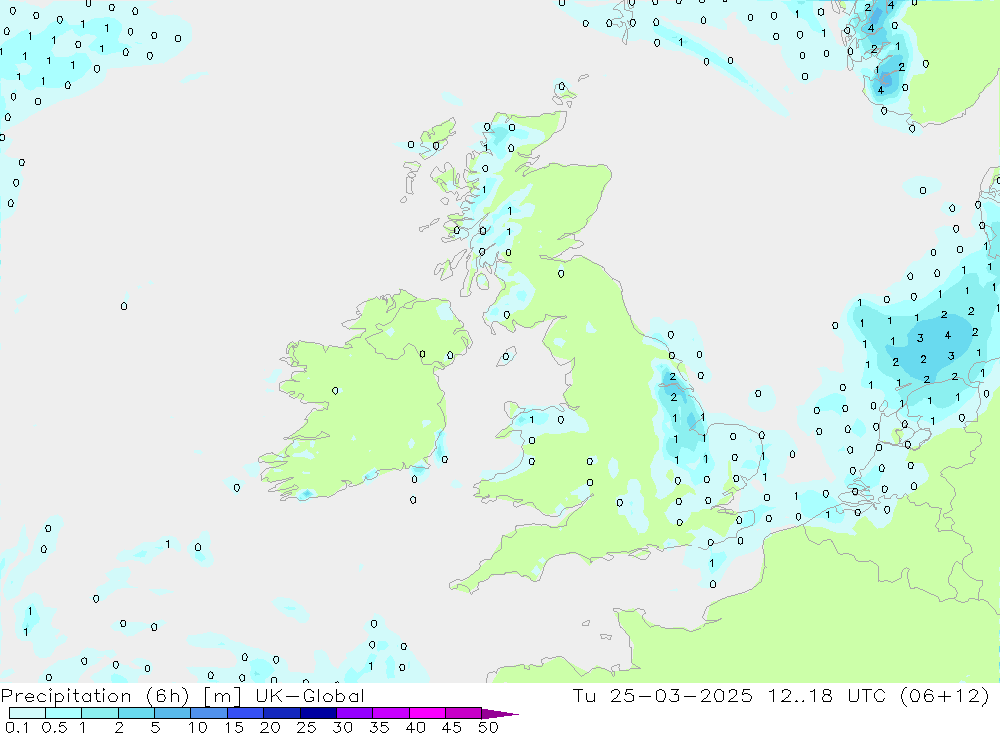Select the purple 30–35 legend swatch
This screenshot has width=1000, height=733.
354,713
